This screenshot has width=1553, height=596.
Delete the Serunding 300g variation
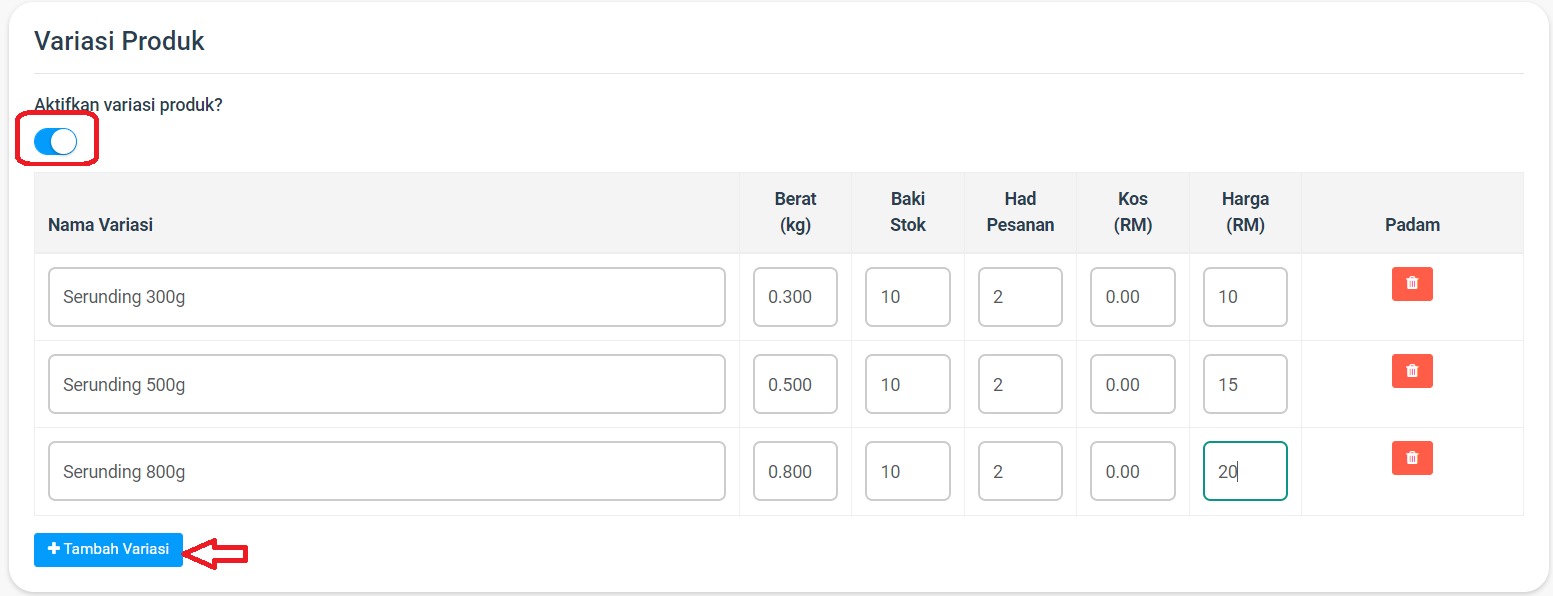click(1412, 284)
